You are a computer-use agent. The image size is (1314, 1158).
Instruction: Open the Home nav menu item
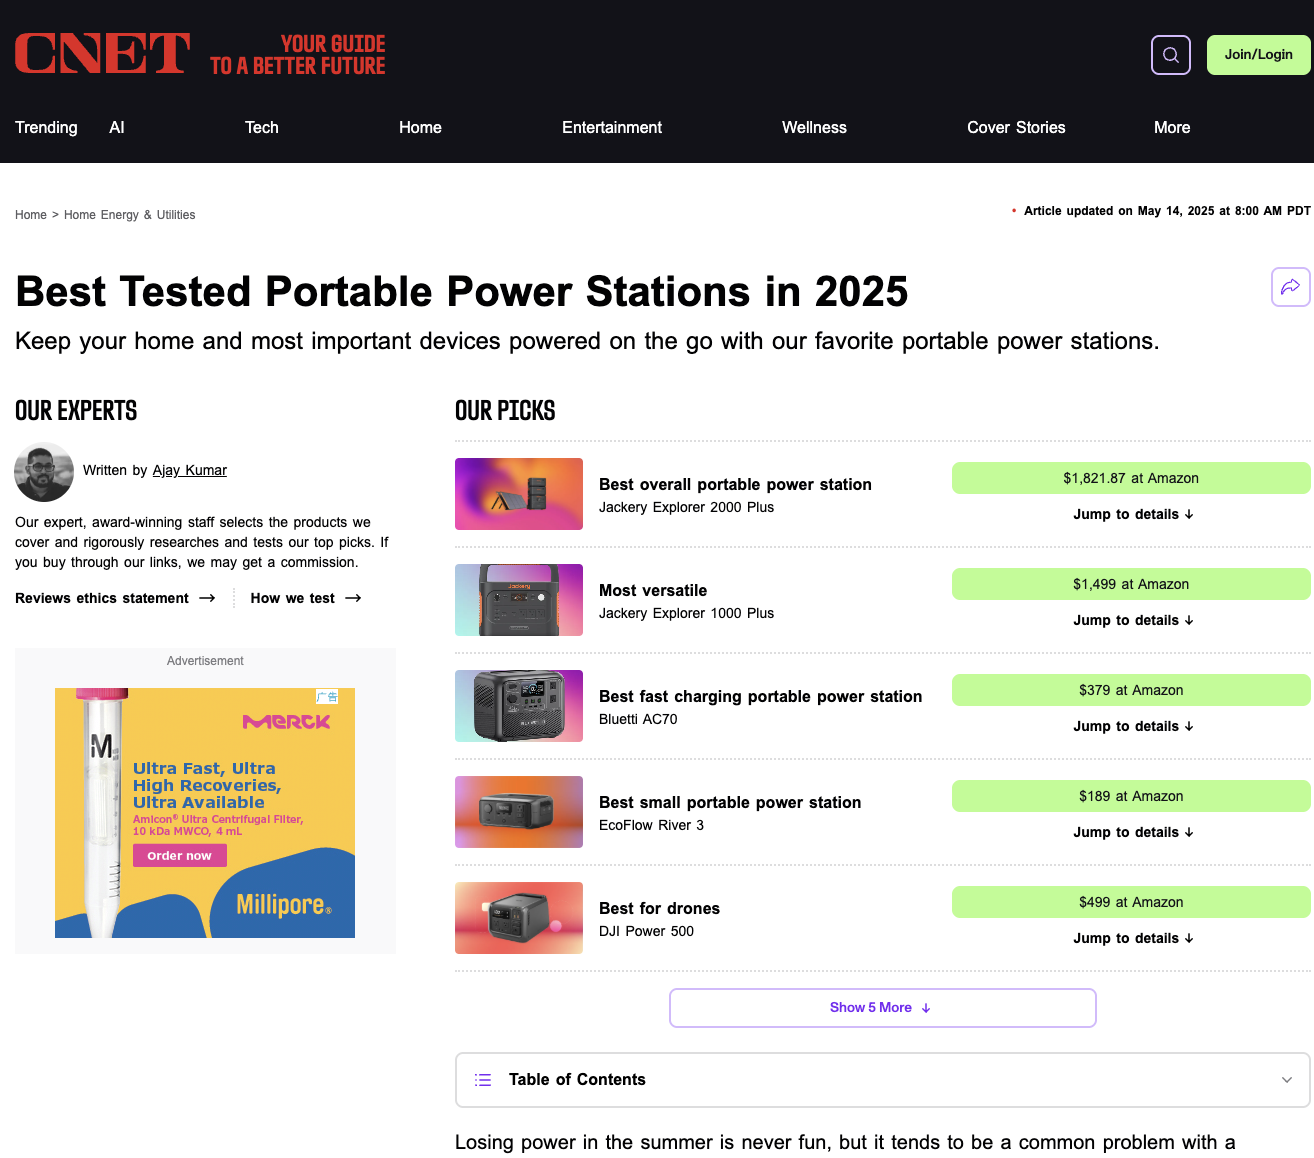pyautogui.click(x=420, y=127)
